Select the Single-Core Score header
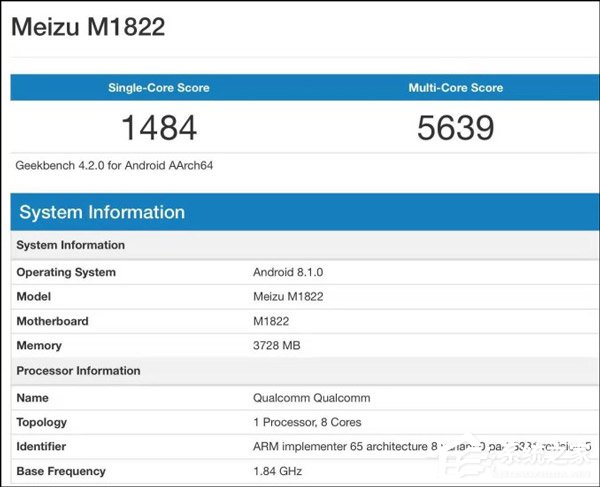Screen dimensions: 600x487 tap(159, 88)
